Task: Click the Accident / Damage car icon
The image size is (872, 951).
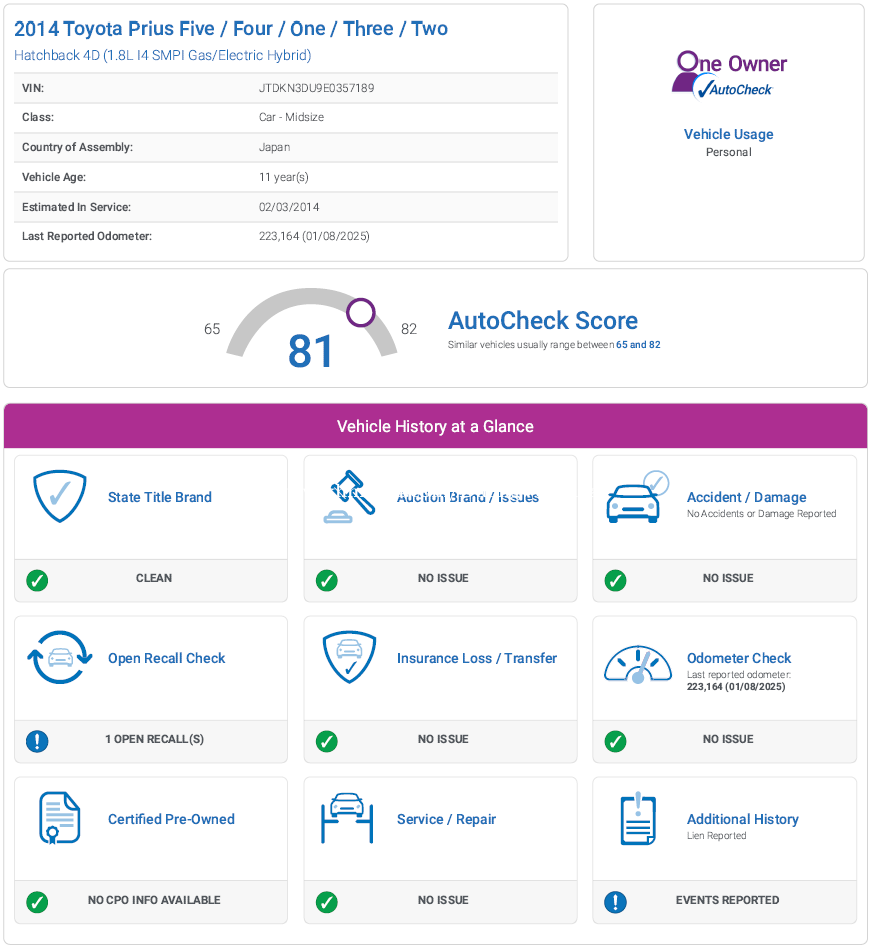Action: coord(637,496)
